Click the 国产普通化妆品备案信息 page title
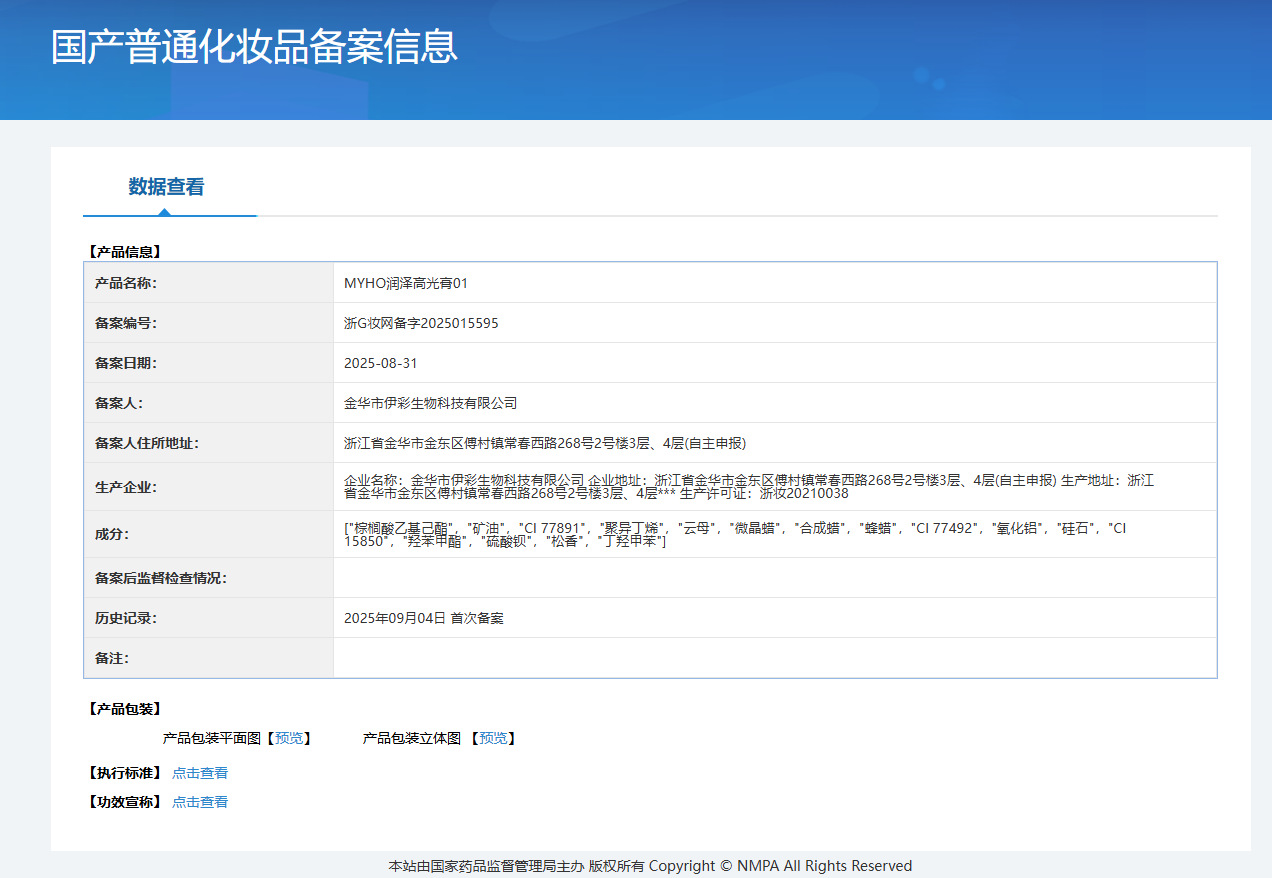 click(x=254, y=47)
